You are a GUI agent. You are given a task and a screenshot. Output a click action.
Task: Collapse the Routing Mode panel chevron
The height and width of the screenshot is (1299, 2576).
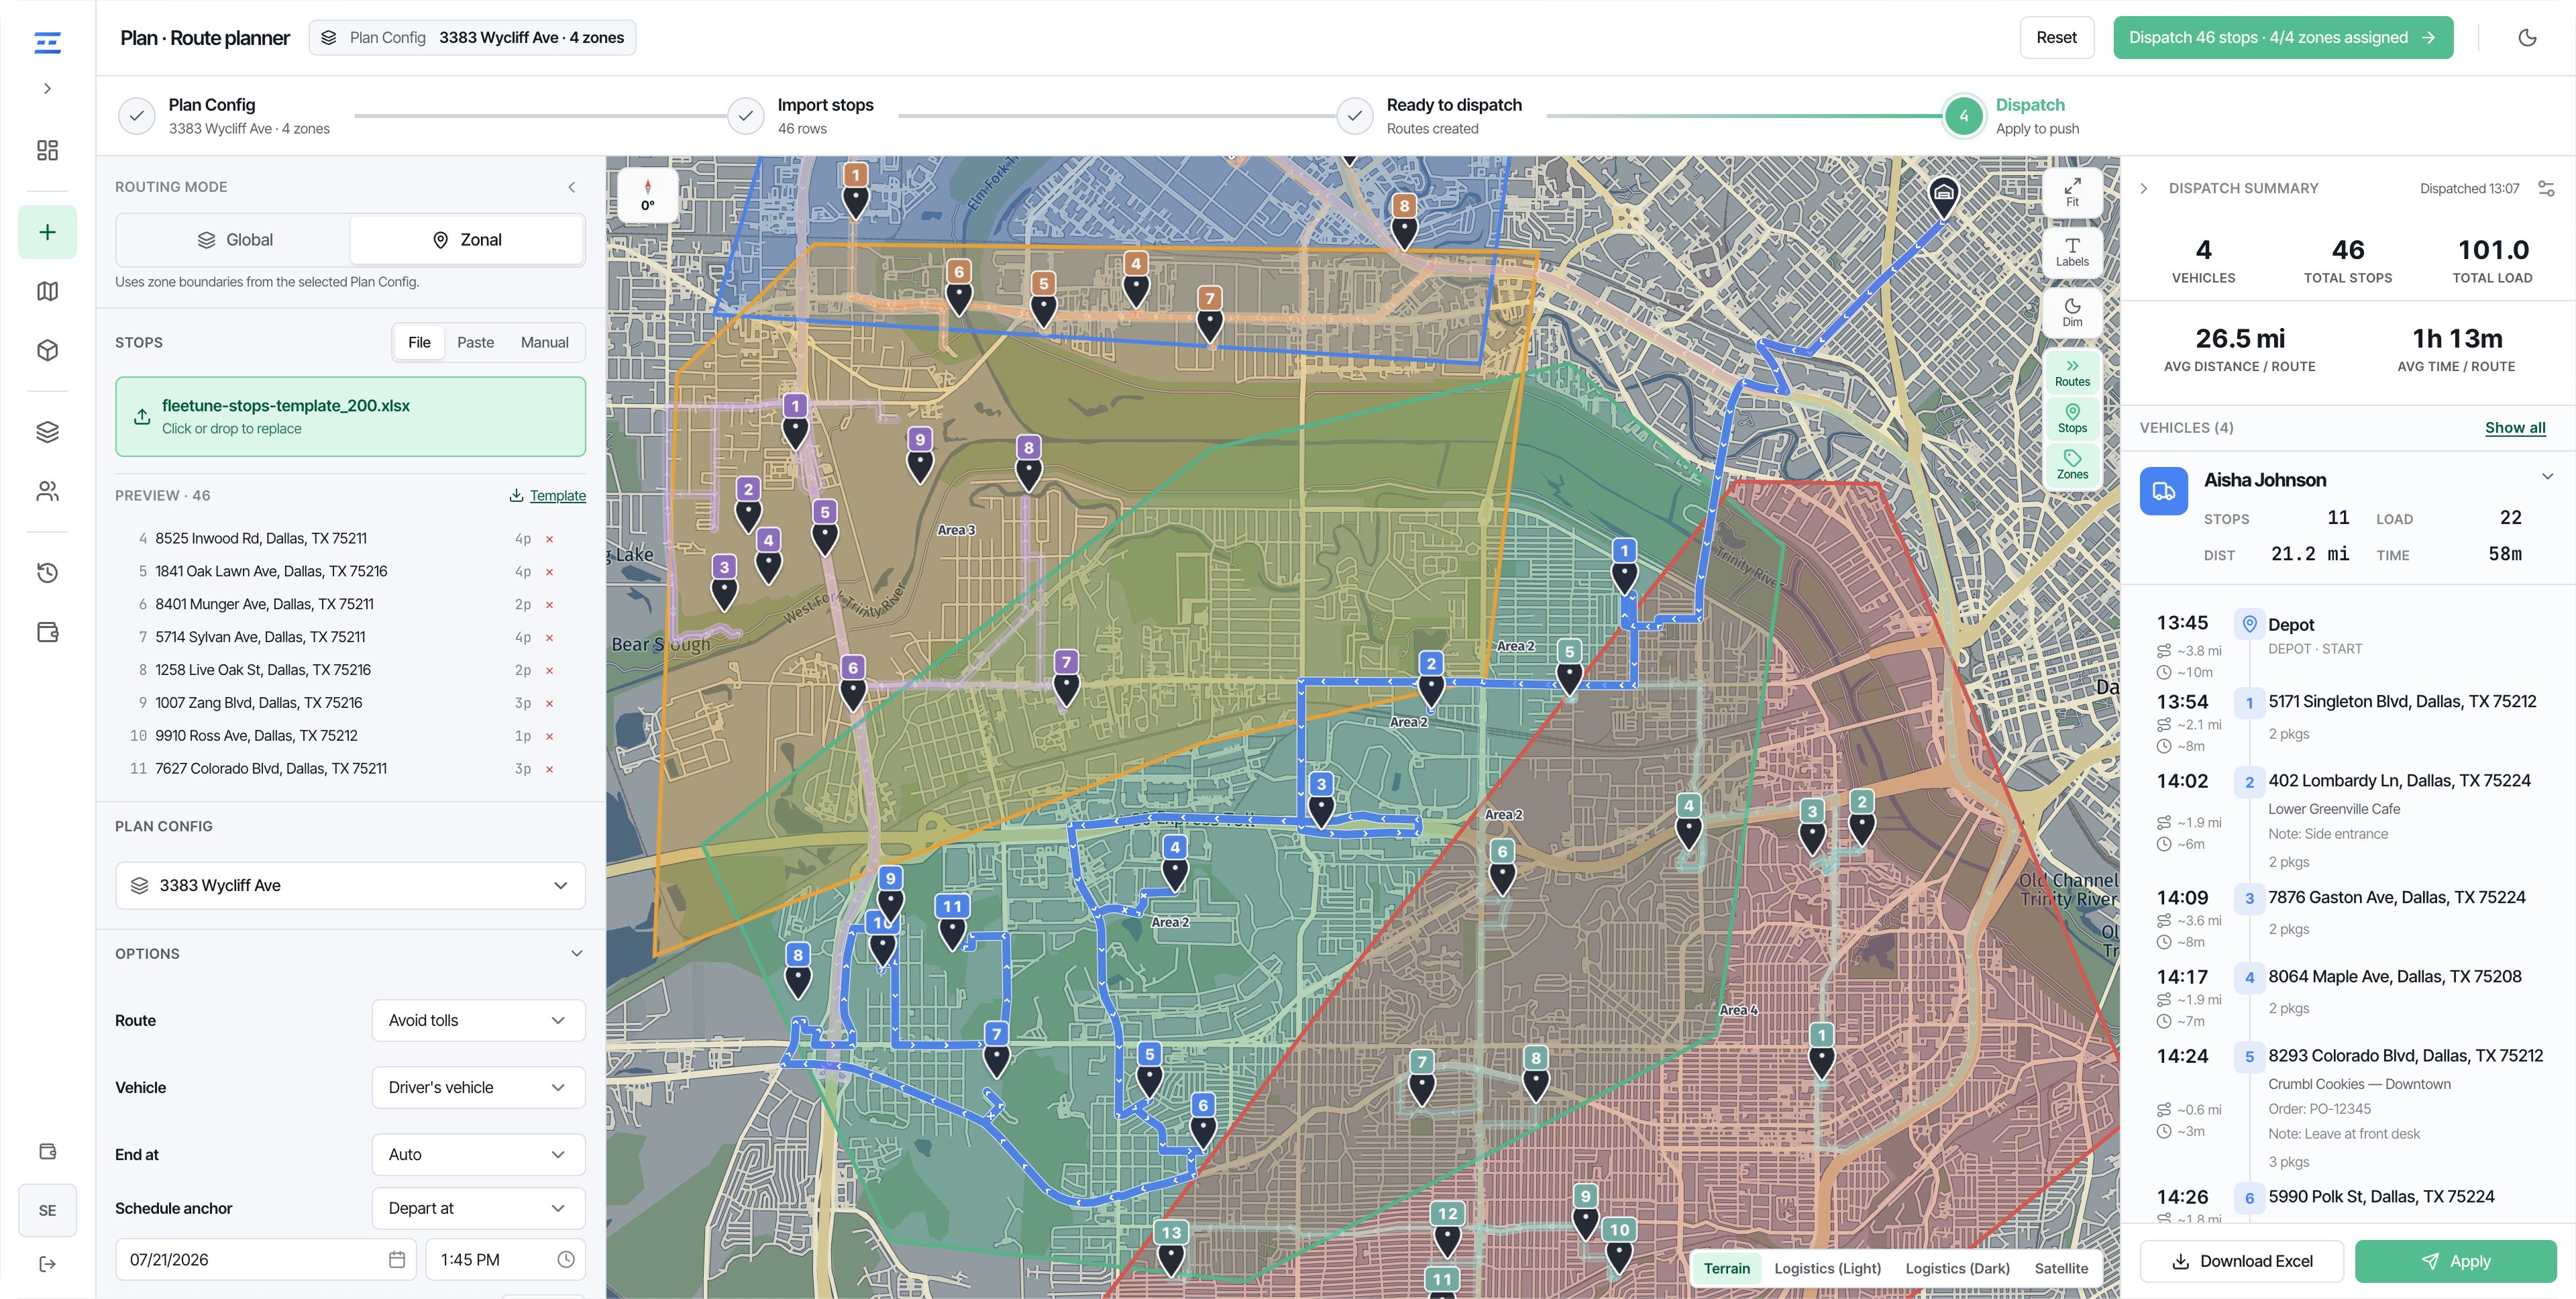[x=571, y=187]
